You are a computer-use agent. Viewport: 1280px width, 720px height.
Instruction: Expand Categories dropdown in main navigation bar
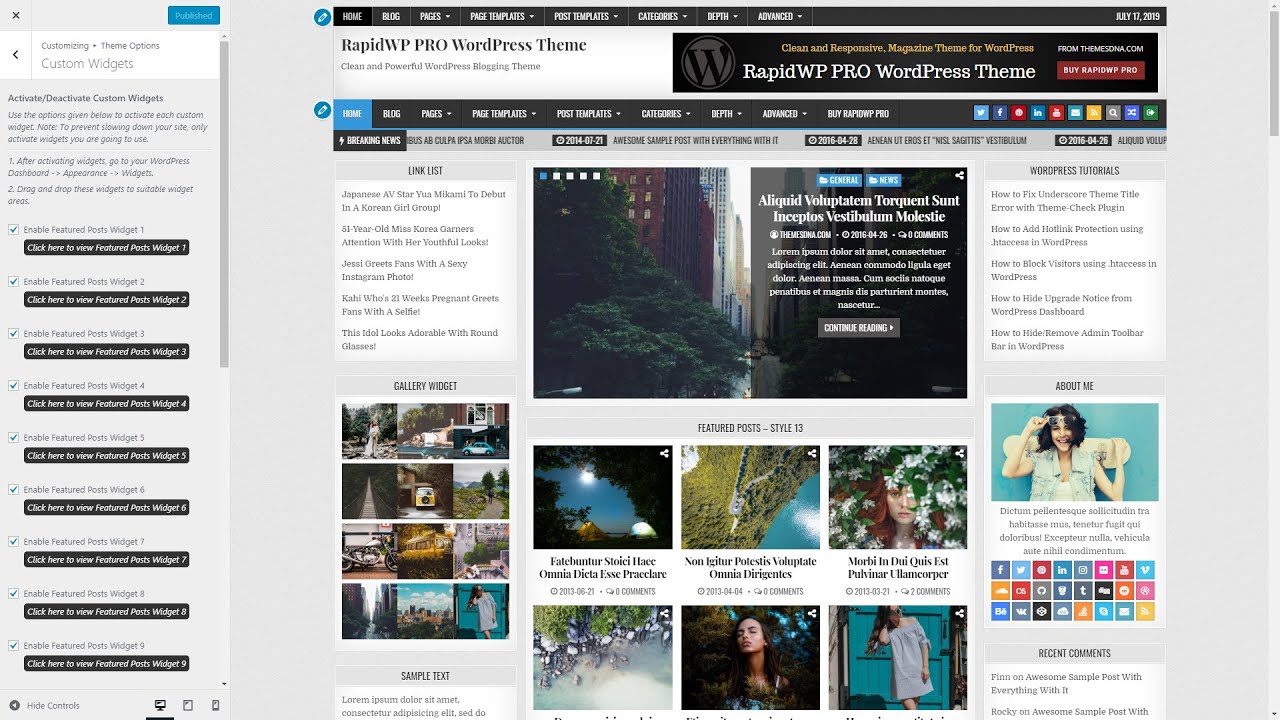[666, 114]
